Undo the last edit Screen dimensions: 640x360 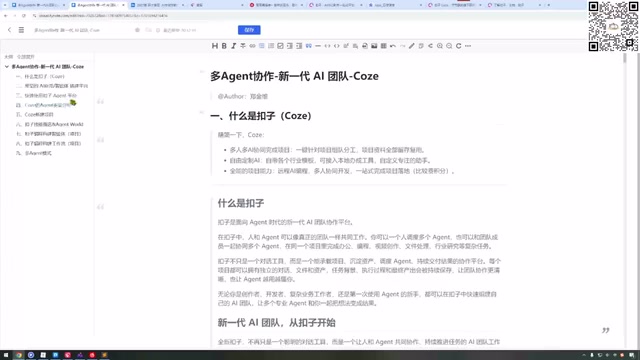click(393, 46)
